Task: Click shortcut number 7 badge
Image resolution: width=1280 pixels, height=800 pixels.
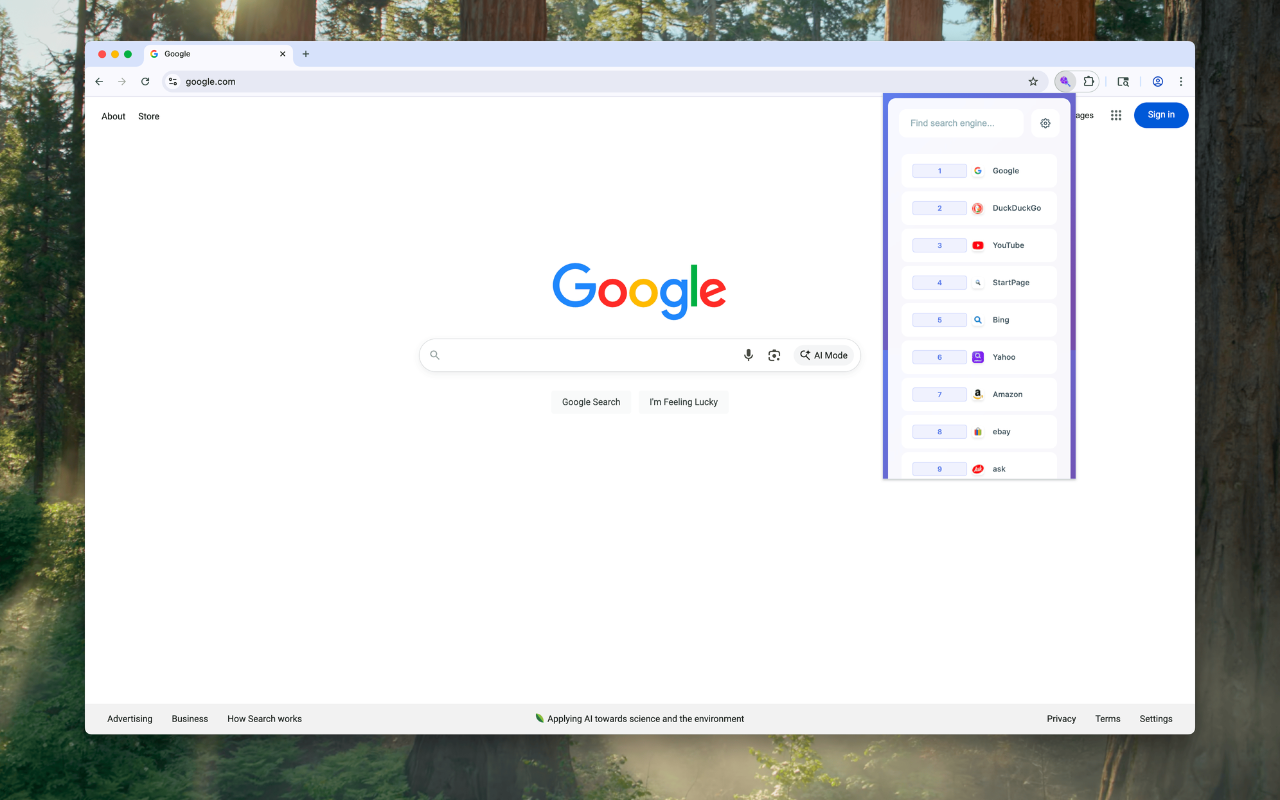Action: tap(939, 395)
